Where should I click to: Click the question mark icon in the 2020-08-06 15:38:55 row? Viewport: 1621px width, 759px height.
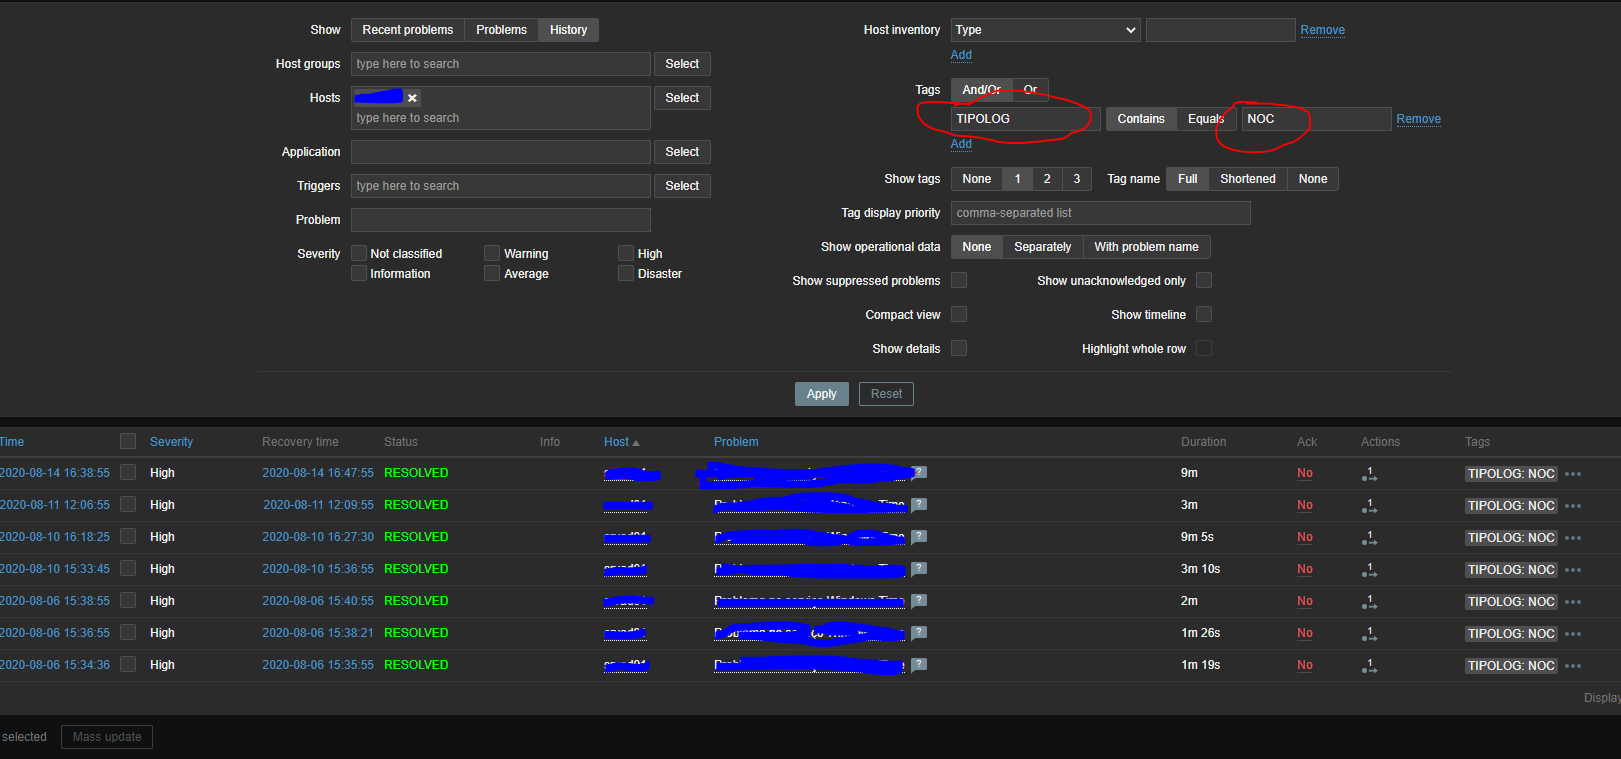point(919,601)
